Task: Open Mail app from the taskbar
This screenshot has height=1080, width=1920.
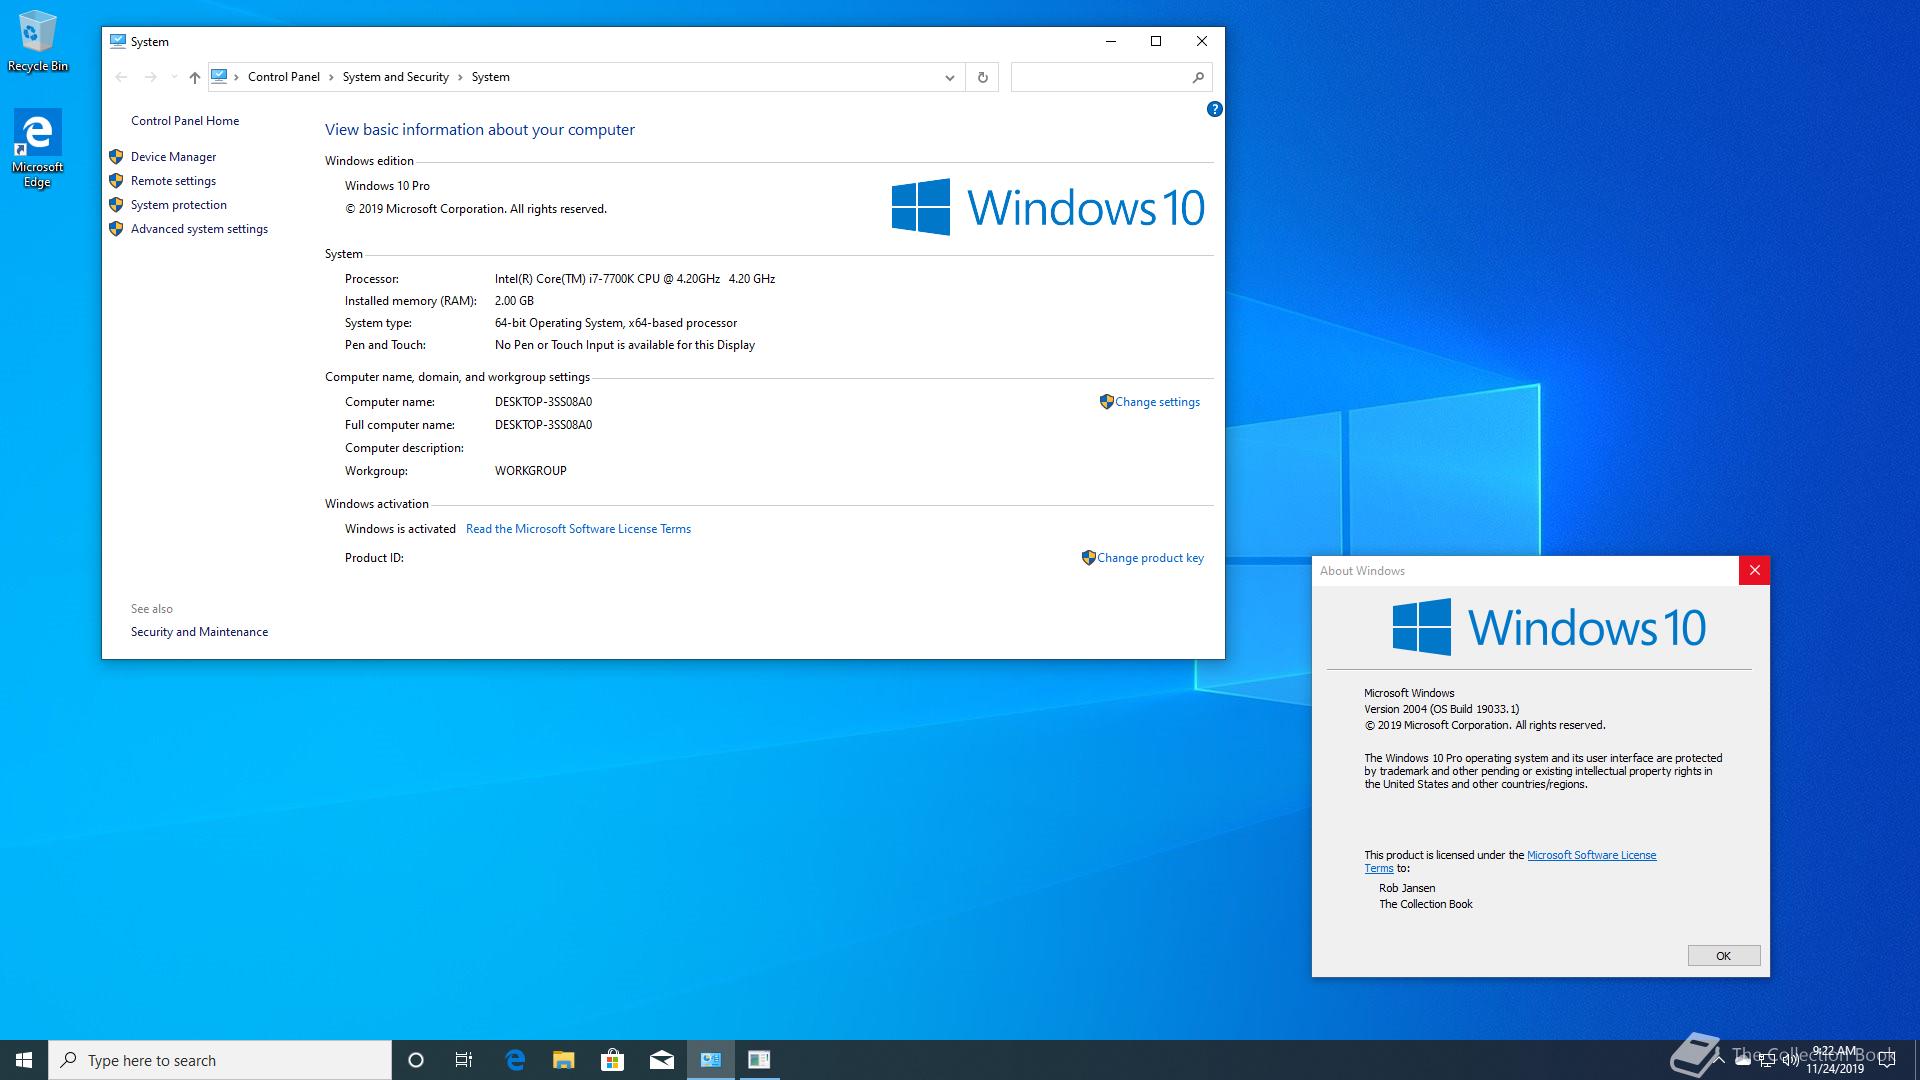Action: pyautogui.click(x=661, y=1060)
